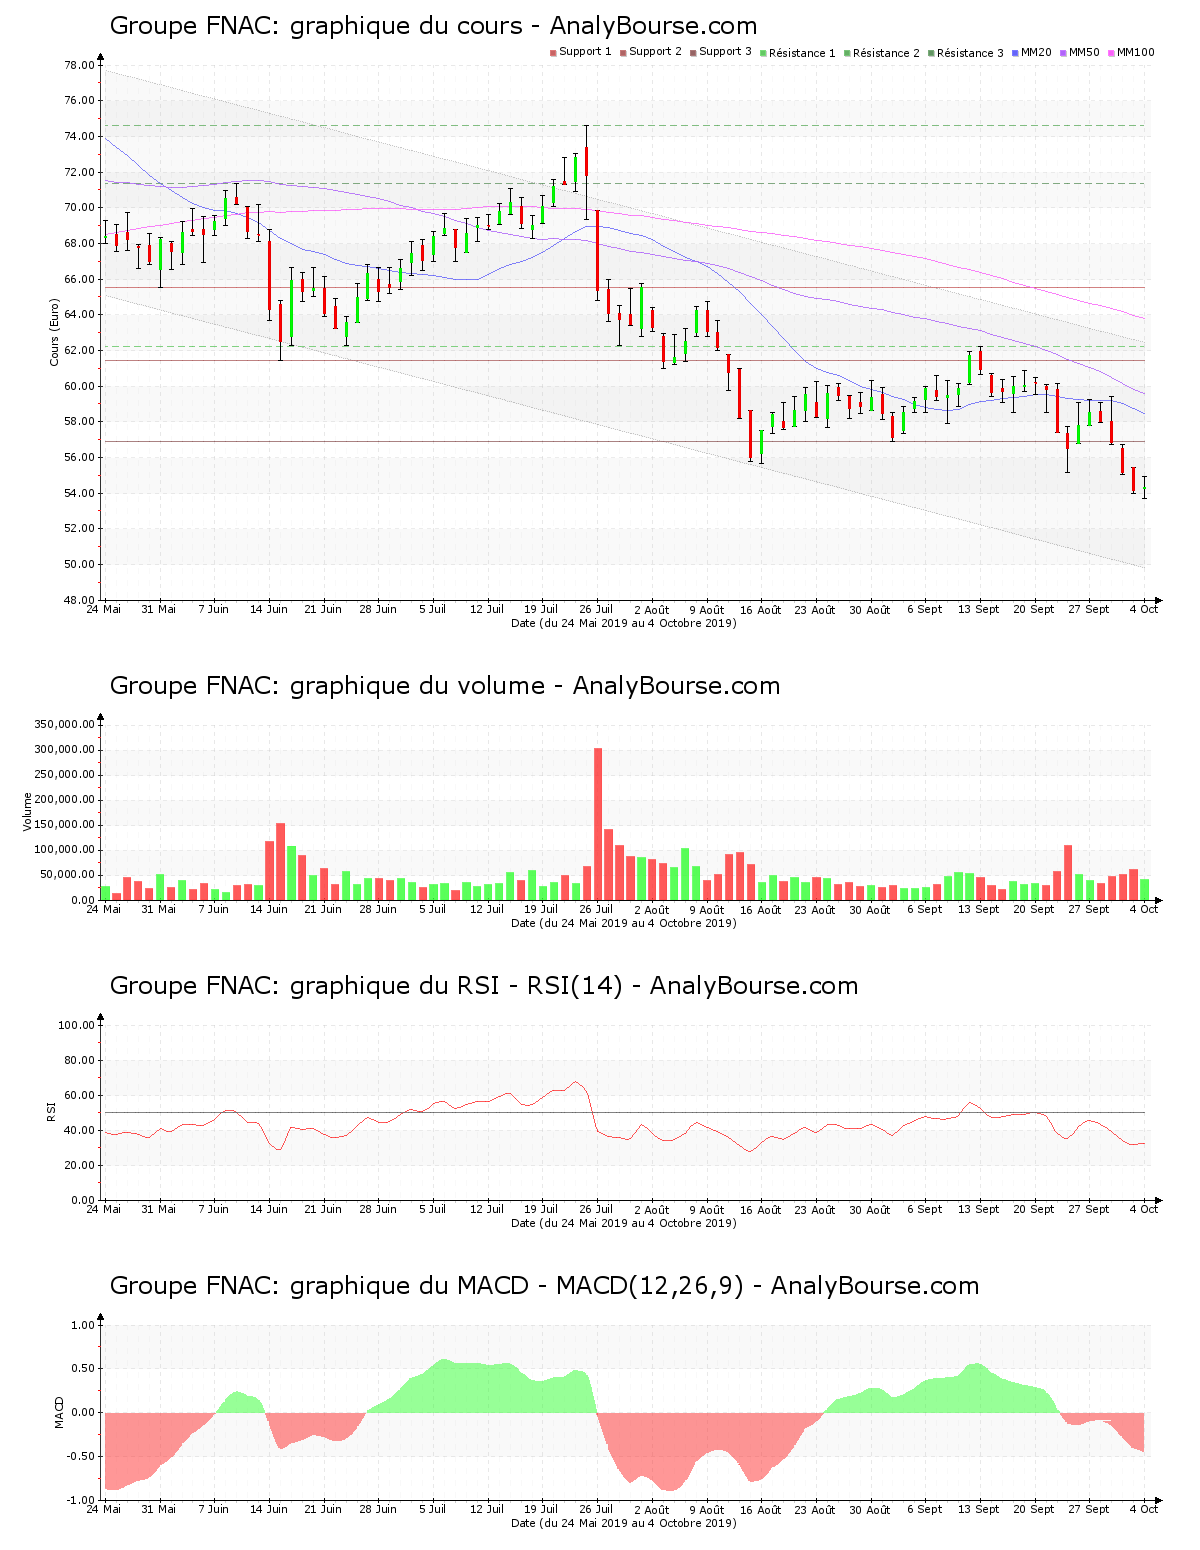This screenshot has width=1200, height=1550.
Task: Click the '5 Juil' date on RSI chart
Action: coord(432,1209)
